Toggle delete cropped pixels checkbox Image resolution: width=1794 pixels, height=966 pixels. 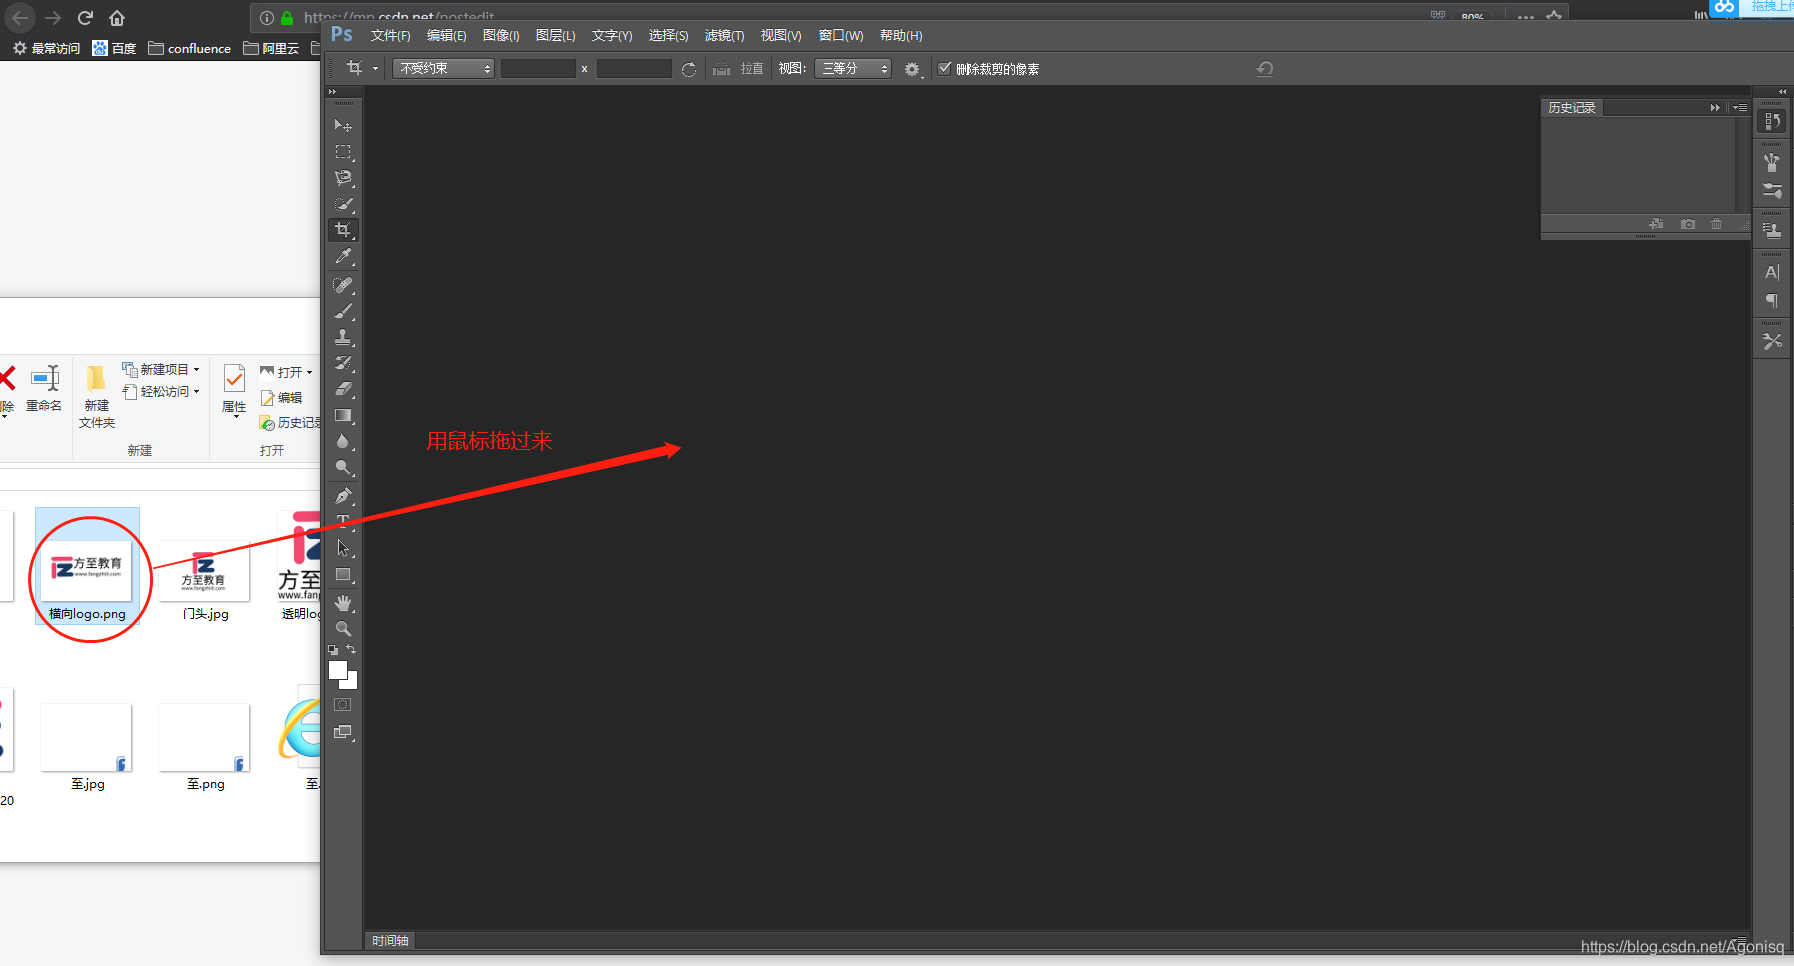pos(944,68)
